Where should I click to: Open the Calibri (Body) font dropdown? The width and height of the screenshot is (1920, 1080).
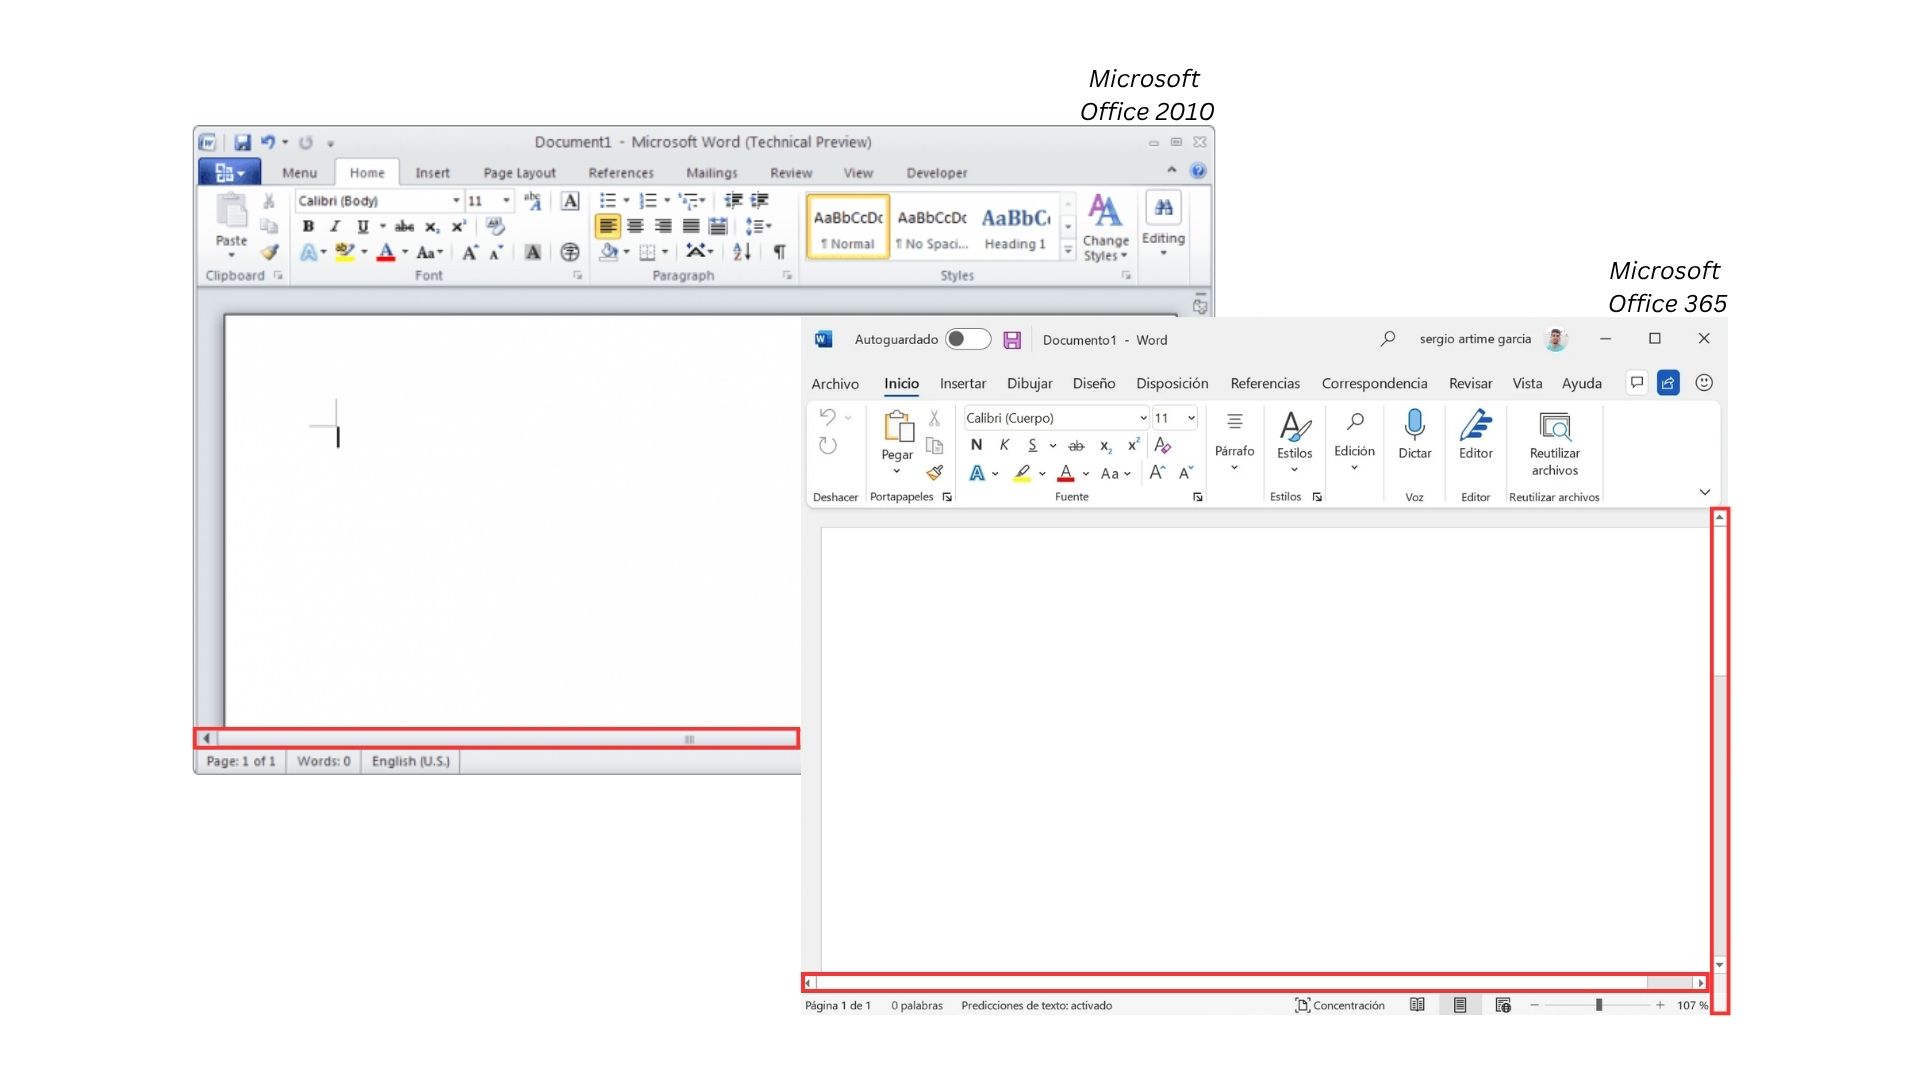(x=456, y=201)
